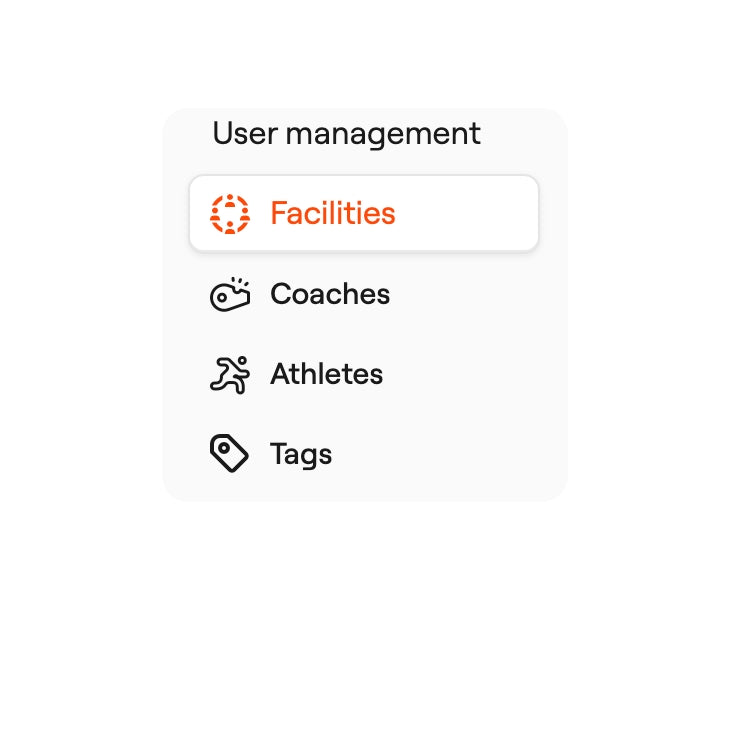Screen dimensions: 730x730
Task: Click the User management heading
Action: 346,133
